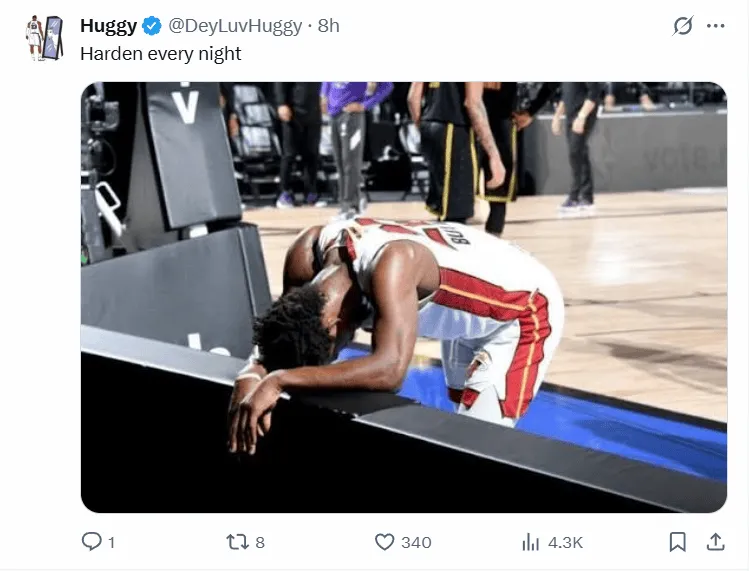Bookmark this Huggy post
750x571 pixels.
coord(678,542)
